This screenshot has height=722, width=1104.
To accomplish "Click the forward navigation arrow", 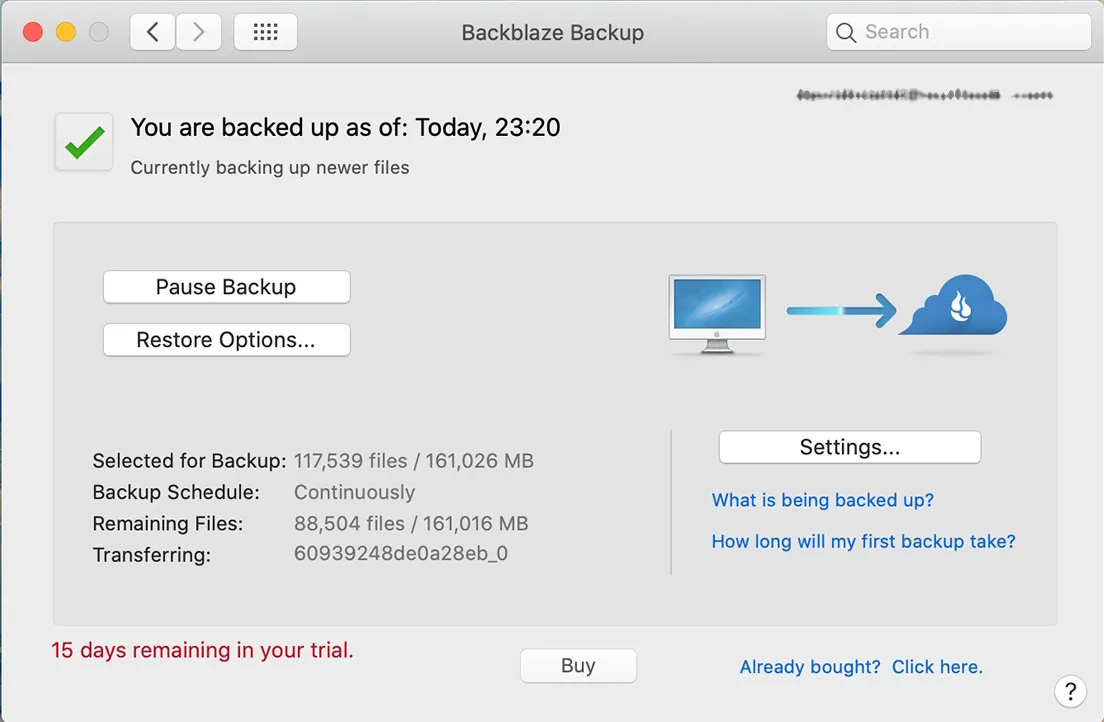I will pyautogui.click(x=198, y=31).
